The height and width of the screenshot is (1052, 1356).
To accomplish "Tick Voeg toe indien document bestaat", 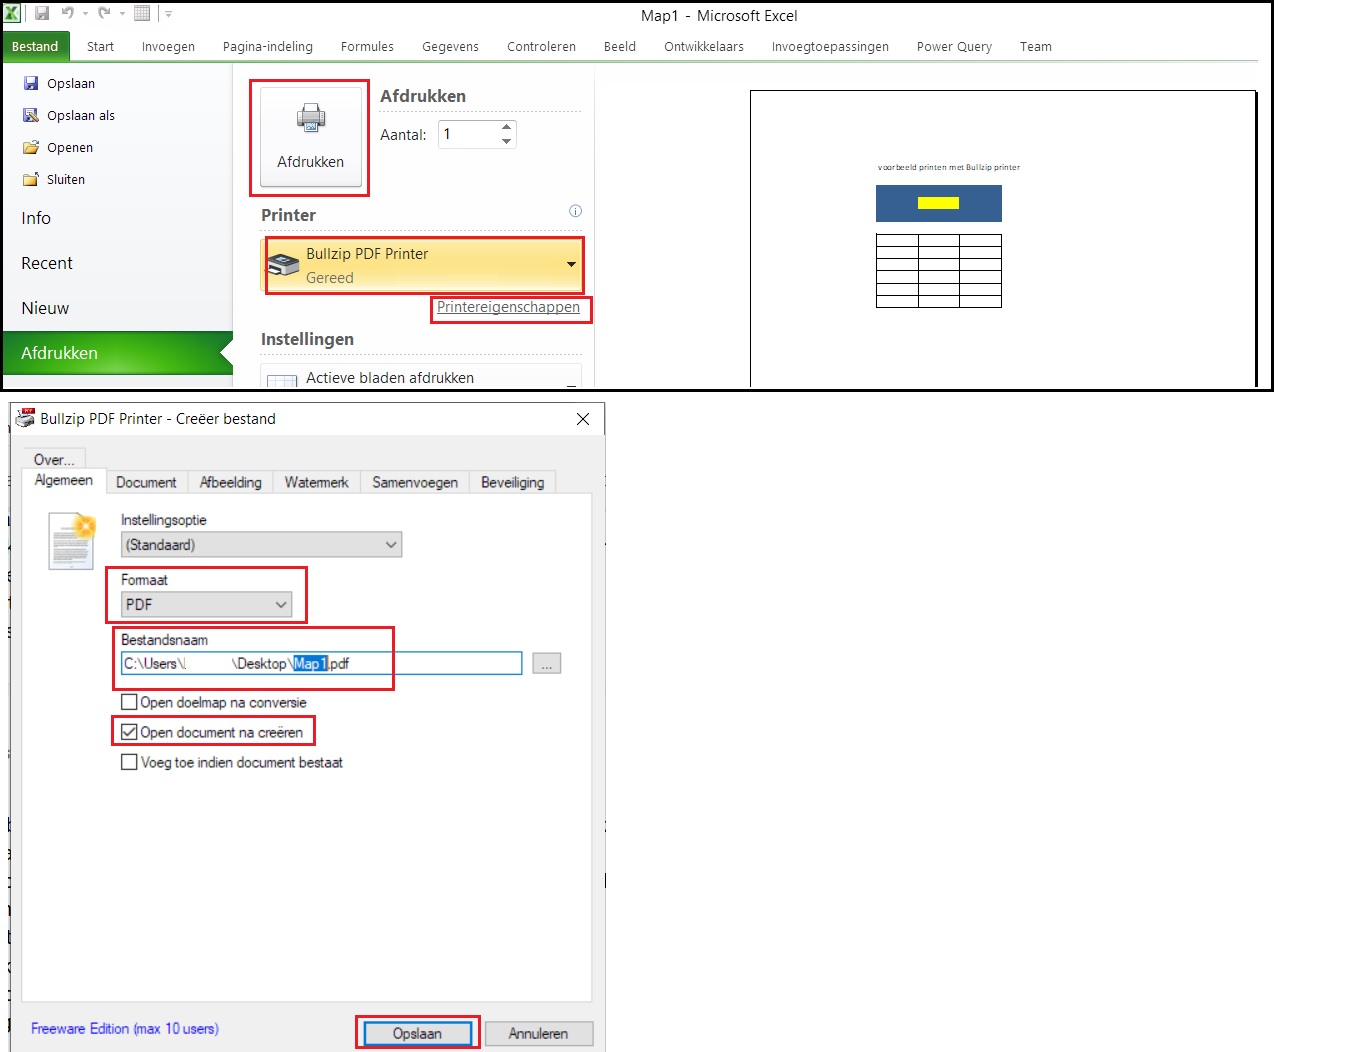I will pos(129,762).
